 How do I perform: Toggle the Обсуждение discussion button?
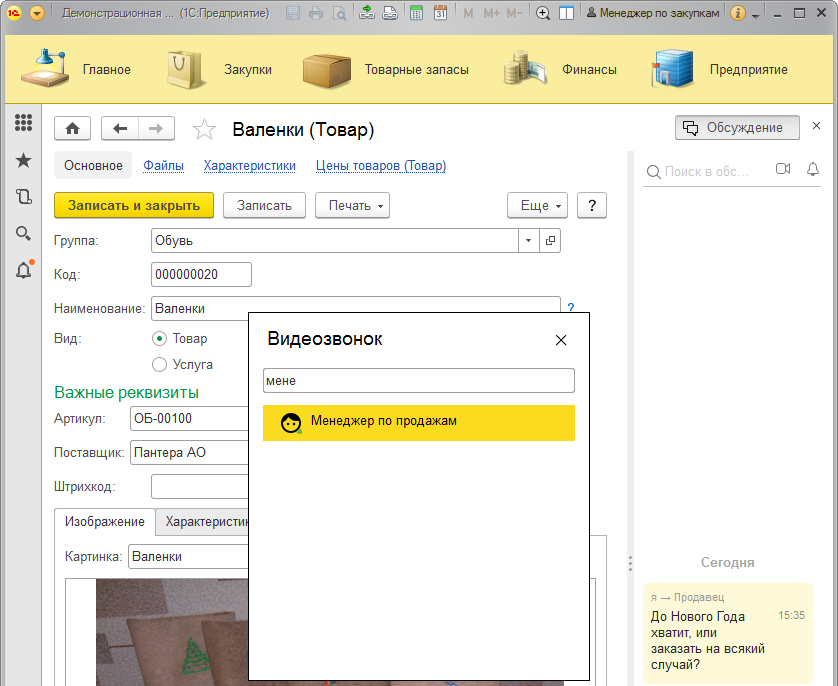pos(737,128)
